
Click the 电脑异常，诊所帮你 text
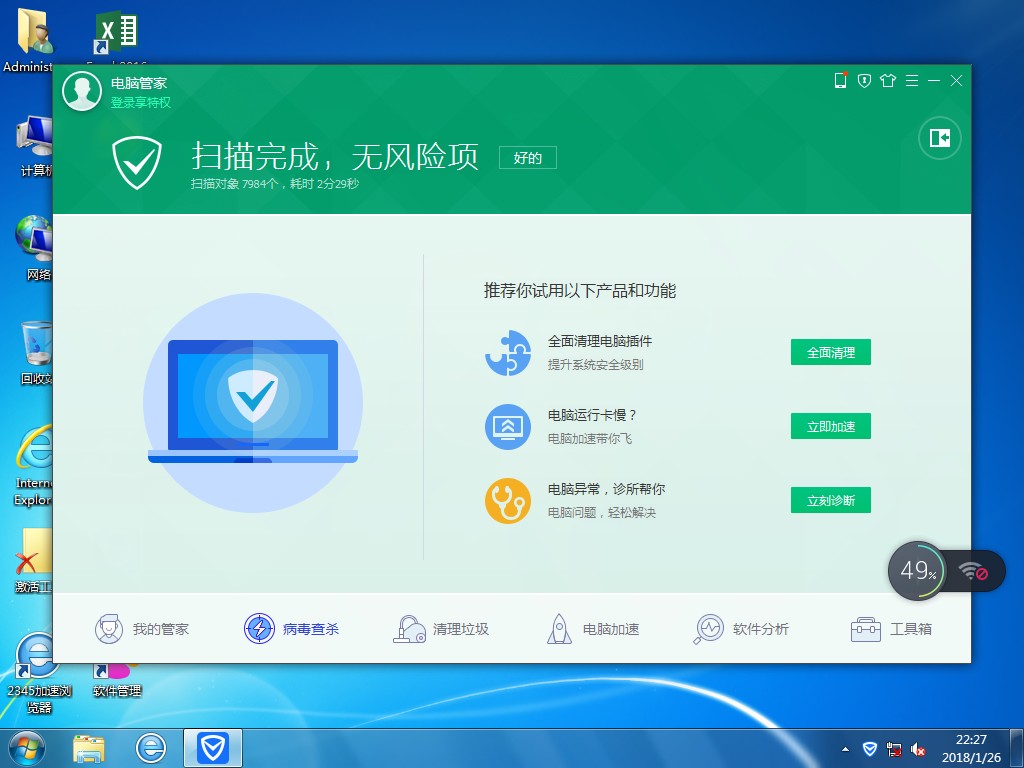coord(606,488)
